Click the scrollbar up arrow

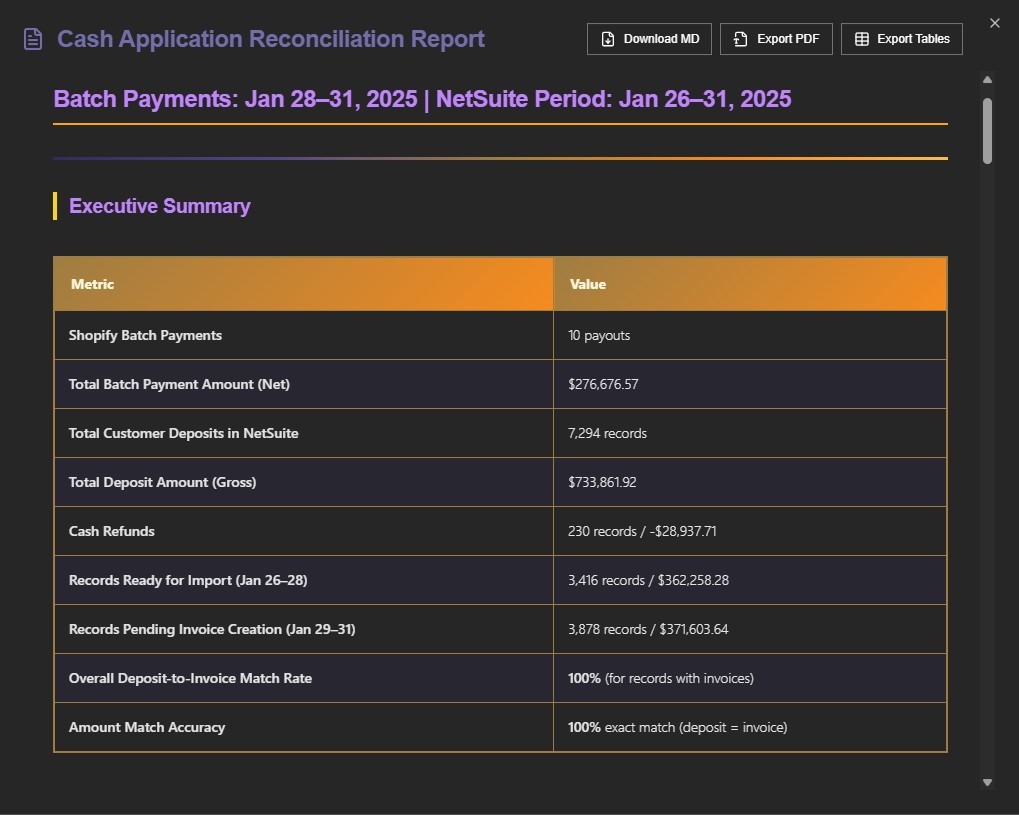[x=987, y=79]
